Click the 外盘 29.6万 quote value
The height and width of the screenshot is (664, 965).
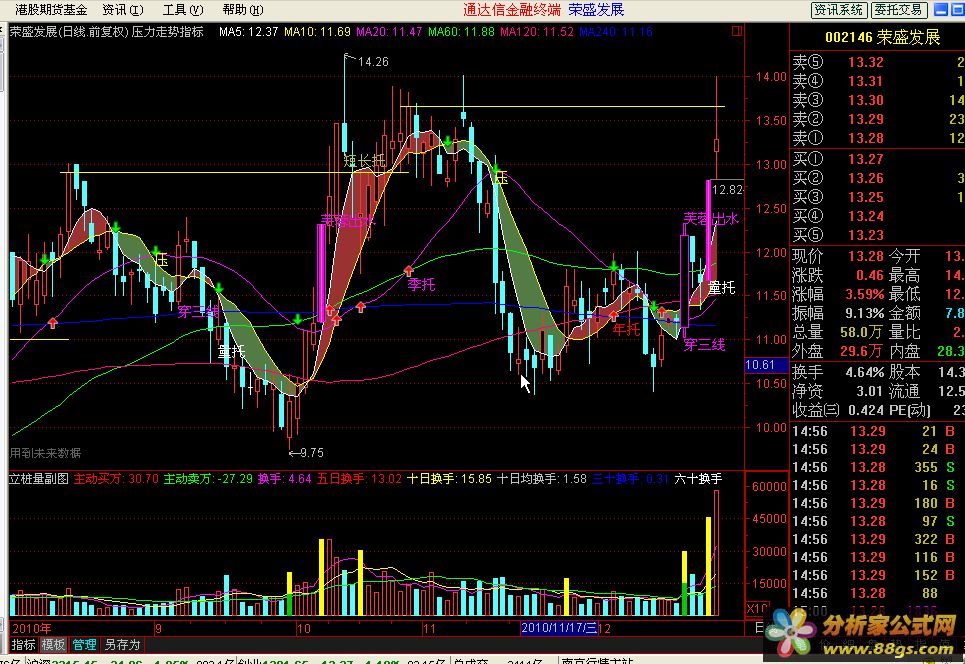[x=863, y=351]
